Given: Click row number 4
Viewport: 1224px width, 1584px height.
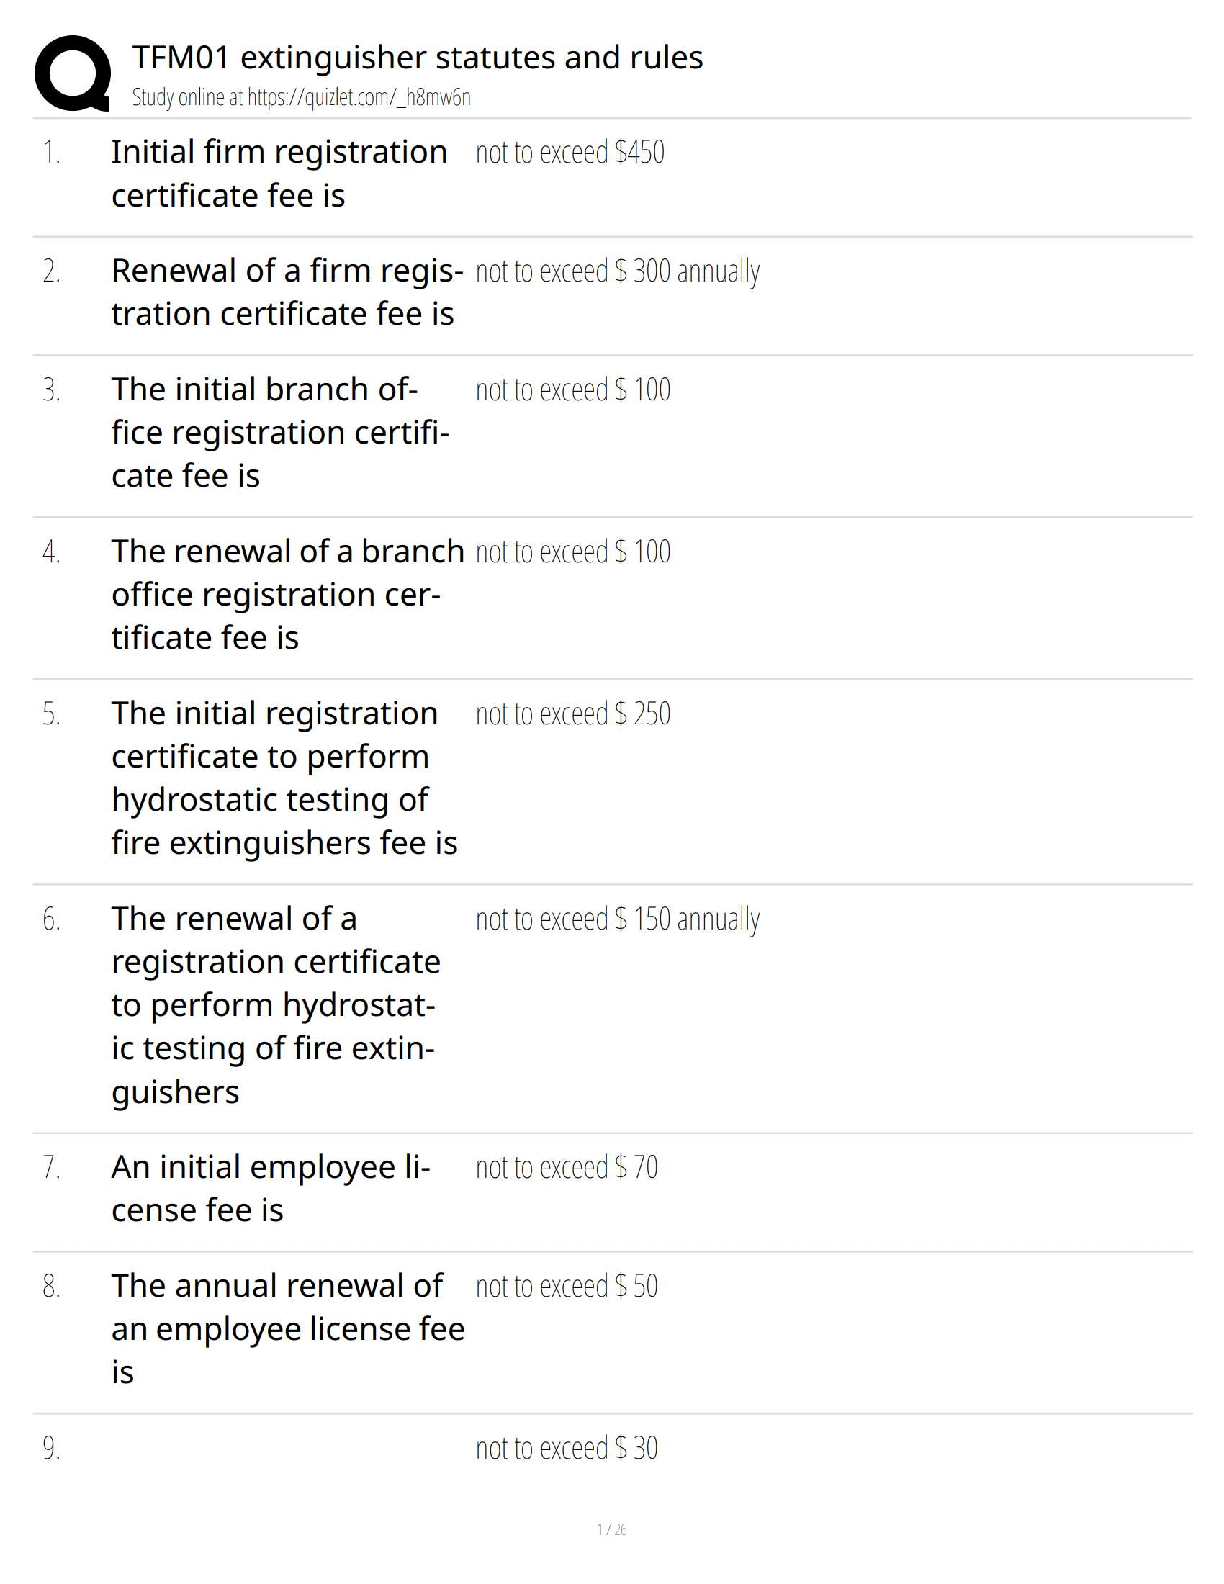Looking at the screenshot, I should [52, 552].
